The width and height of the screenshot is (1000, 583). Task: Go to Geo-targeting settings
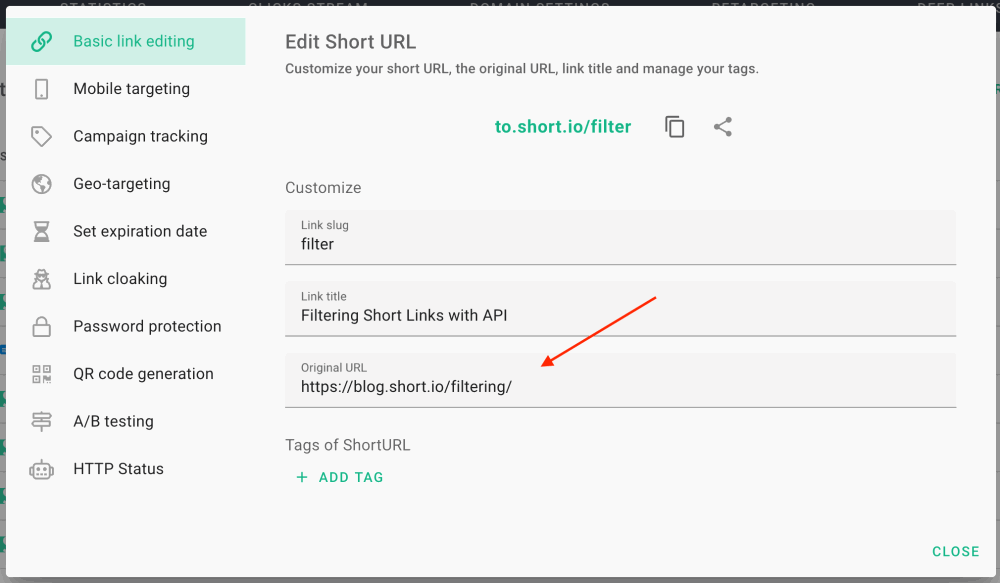tap(126, 184)
